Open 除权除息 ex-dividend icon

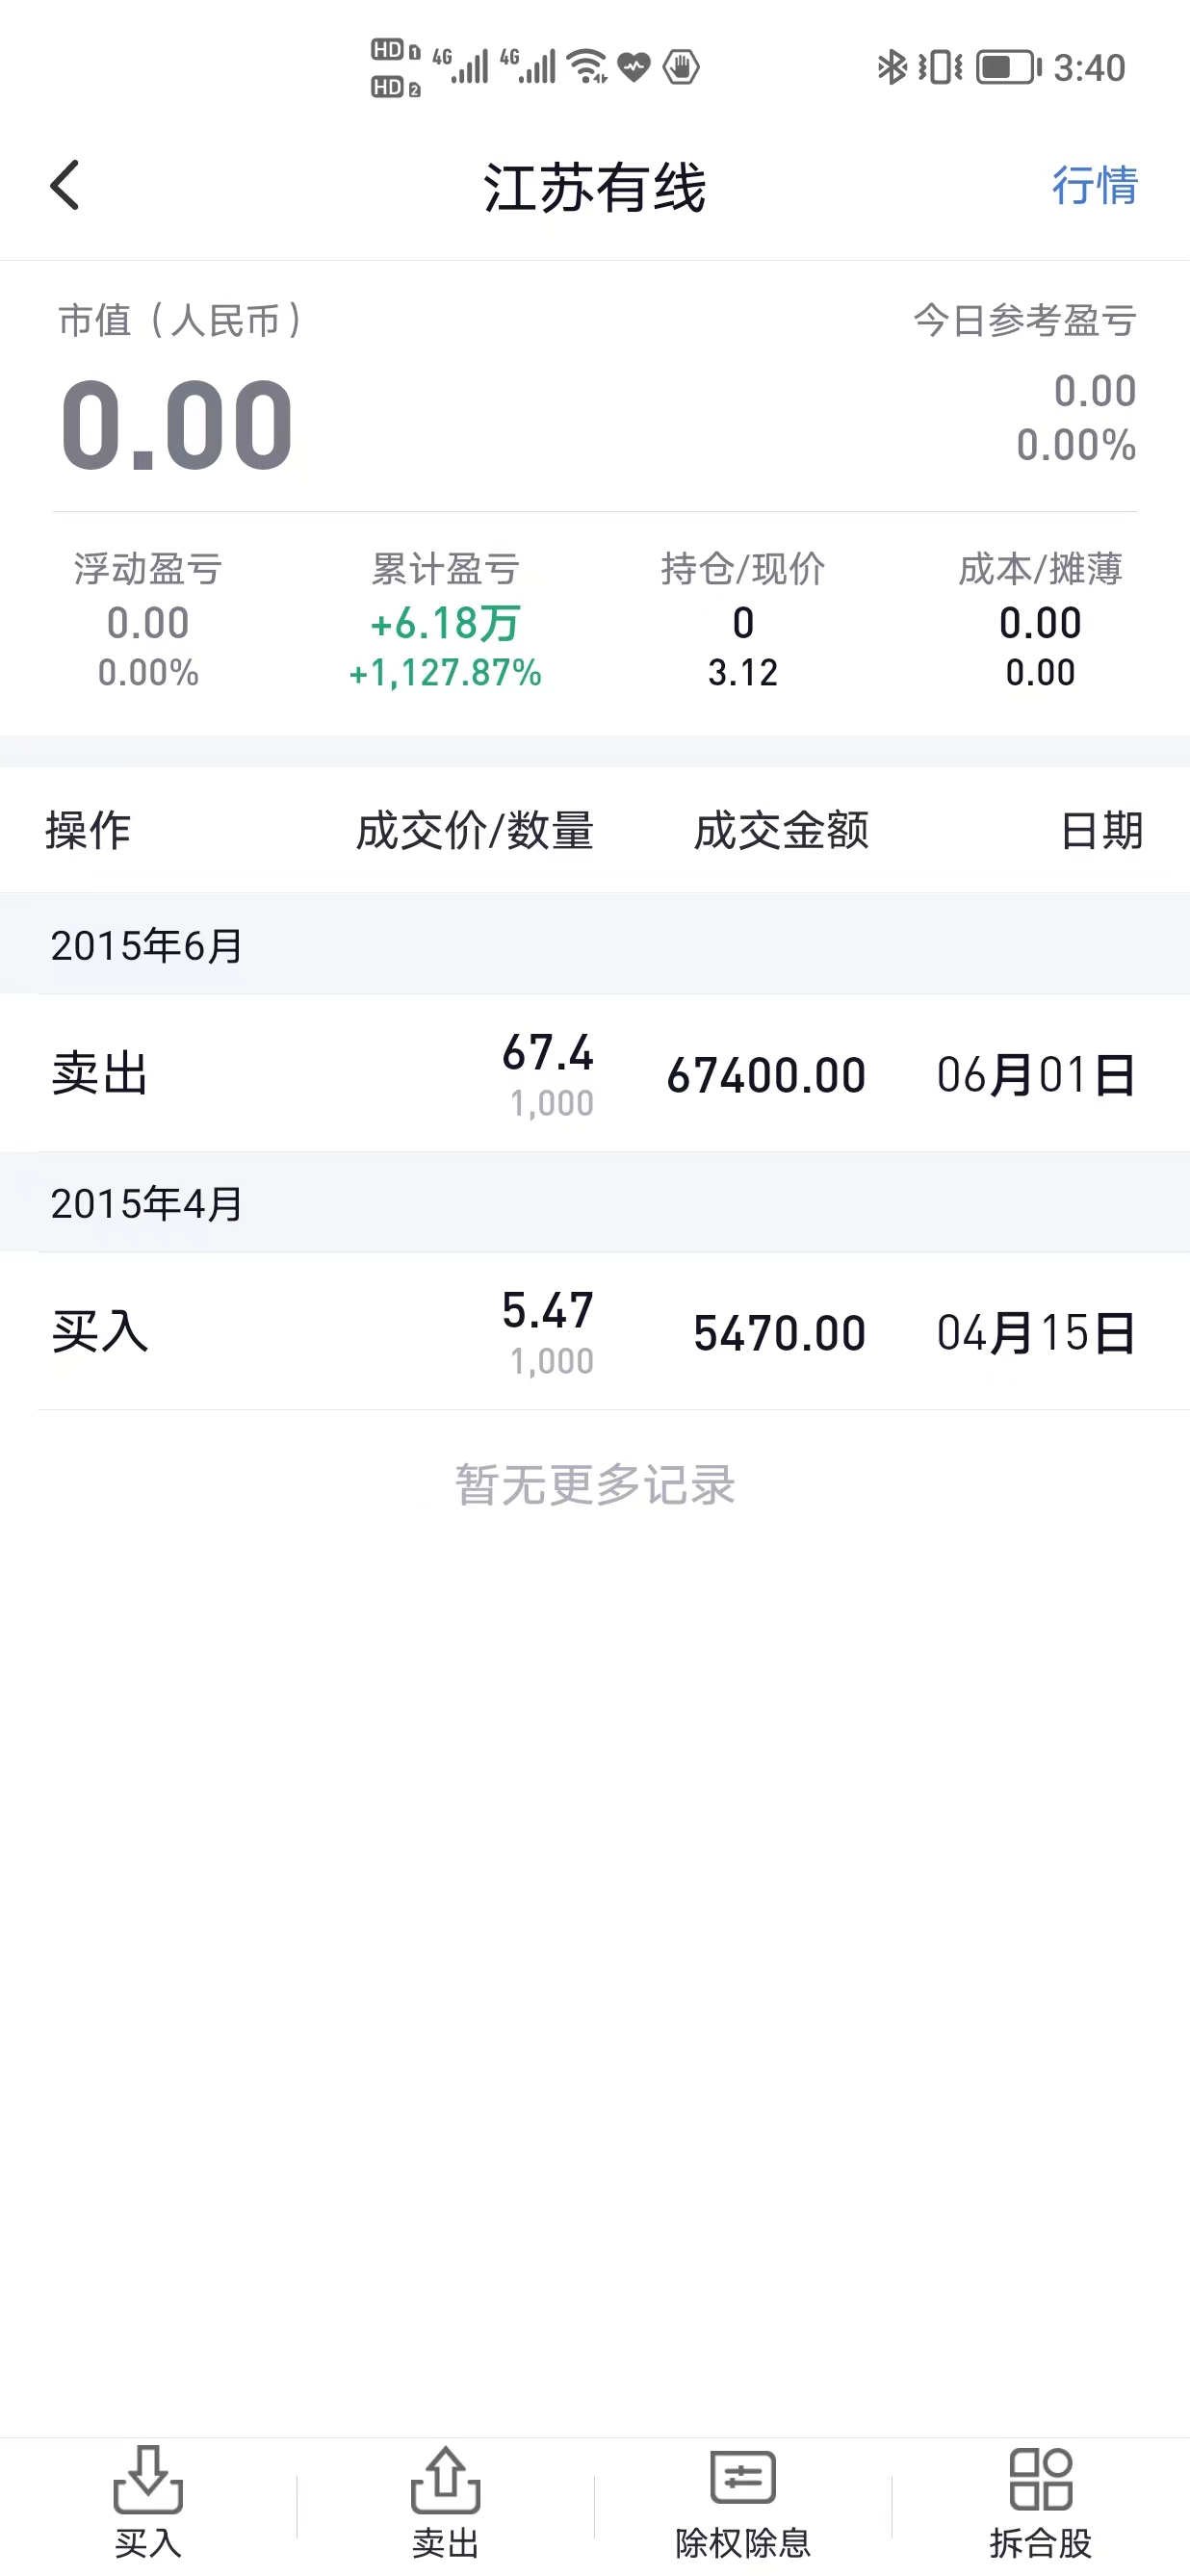pyautogui.click(x=742, y=2480)
